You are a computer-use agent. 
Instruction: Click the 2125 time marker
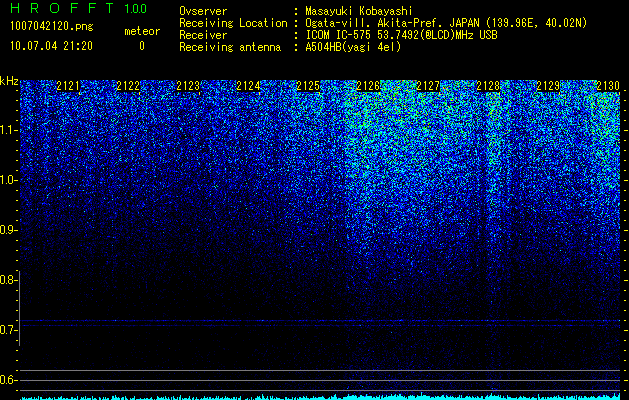pos(308,86)
